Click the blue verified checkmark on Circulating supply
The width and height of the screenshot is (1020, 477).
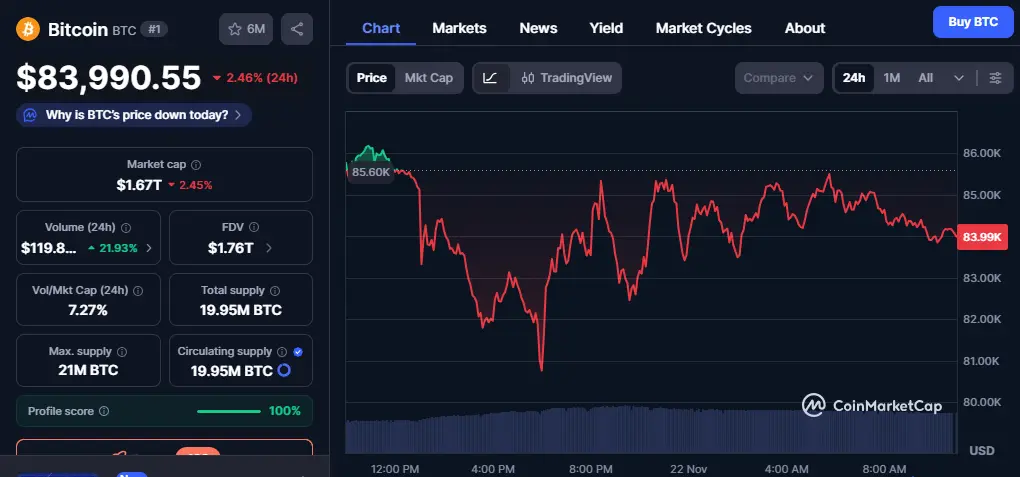coord(298,351)
